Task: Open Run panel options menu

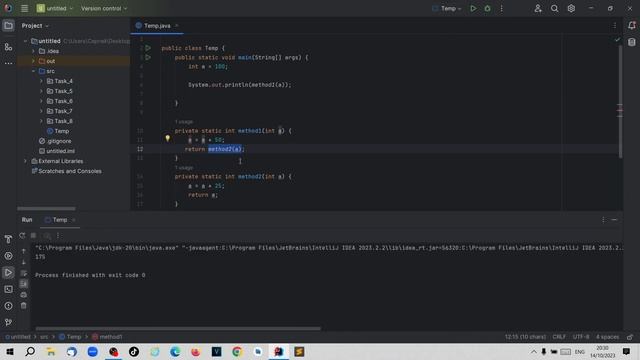Action: (603, 220)
